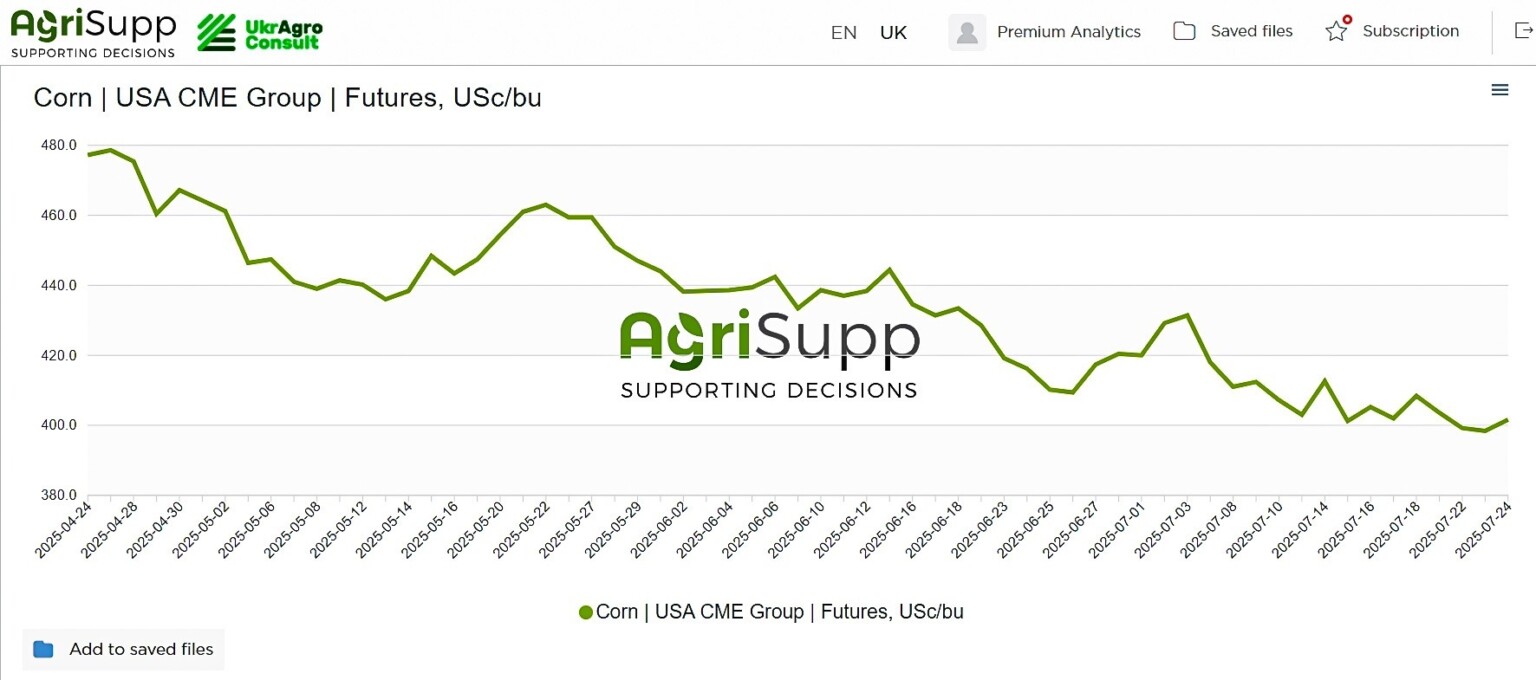Click the sign-out icon at top right
1536x680 pixels.
[1521, 31]
